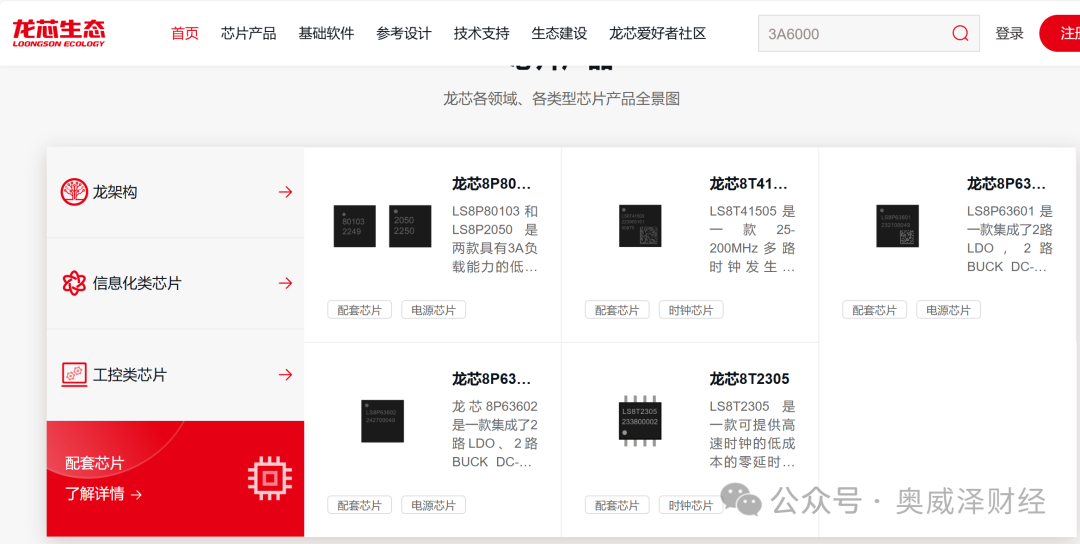Click 配套芯片 tag under 龙芯8T41 card
Viewport: 1080px width, 544px height.
617,310
